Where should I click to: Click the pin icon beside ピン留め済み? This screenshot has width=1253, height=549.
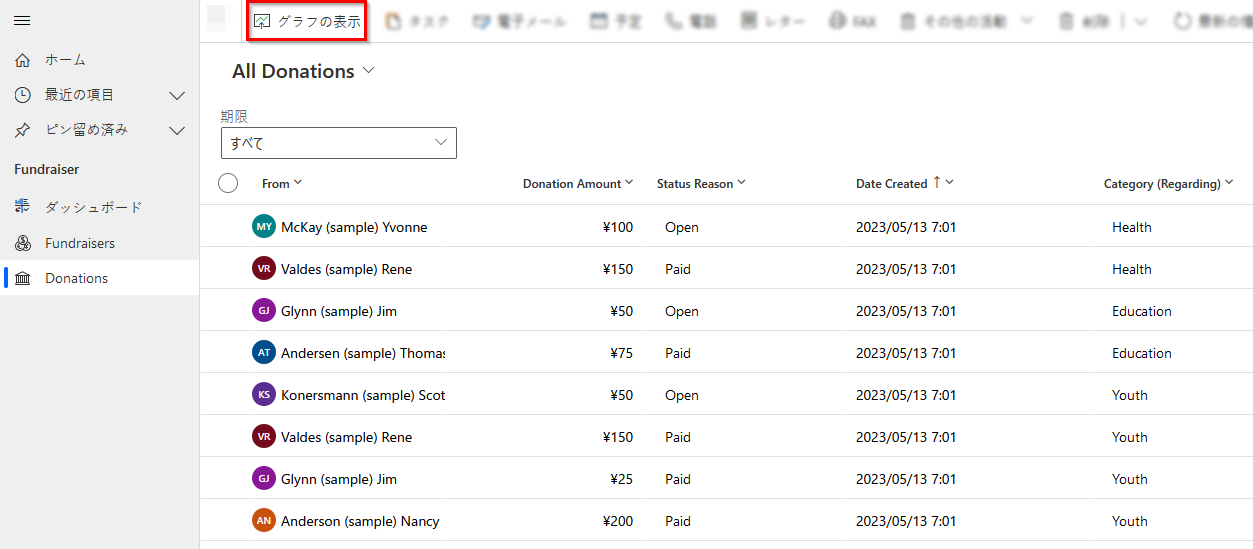coord(22,130)
